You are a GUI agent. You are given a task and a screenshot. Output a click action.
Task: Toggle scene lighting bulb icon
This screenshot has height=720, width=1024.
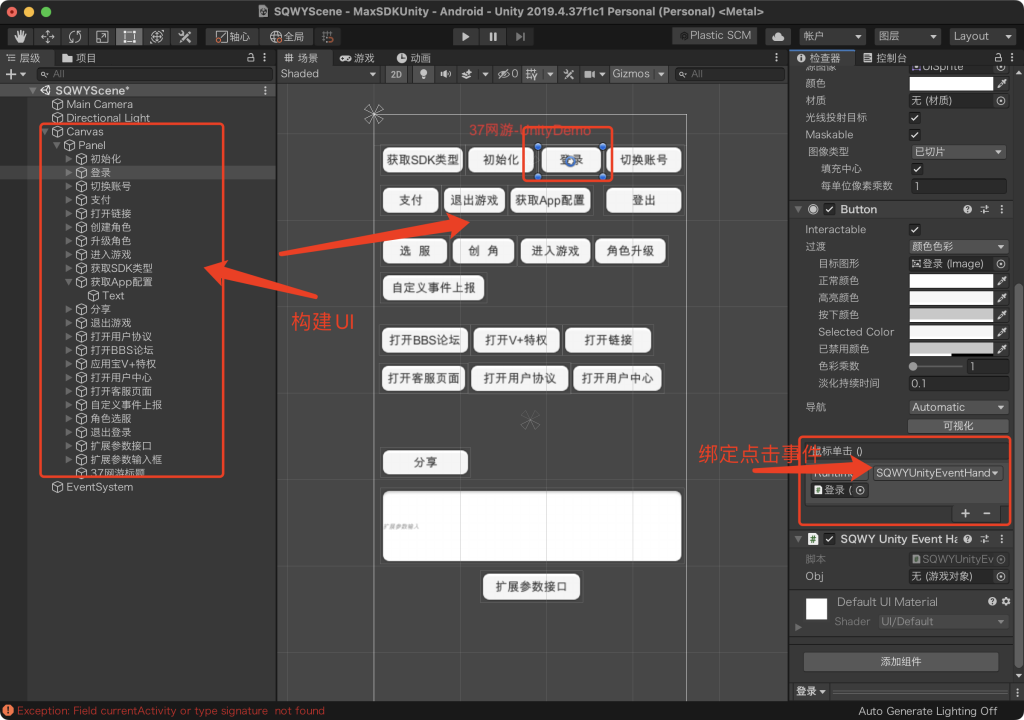[x=423, y=74]
